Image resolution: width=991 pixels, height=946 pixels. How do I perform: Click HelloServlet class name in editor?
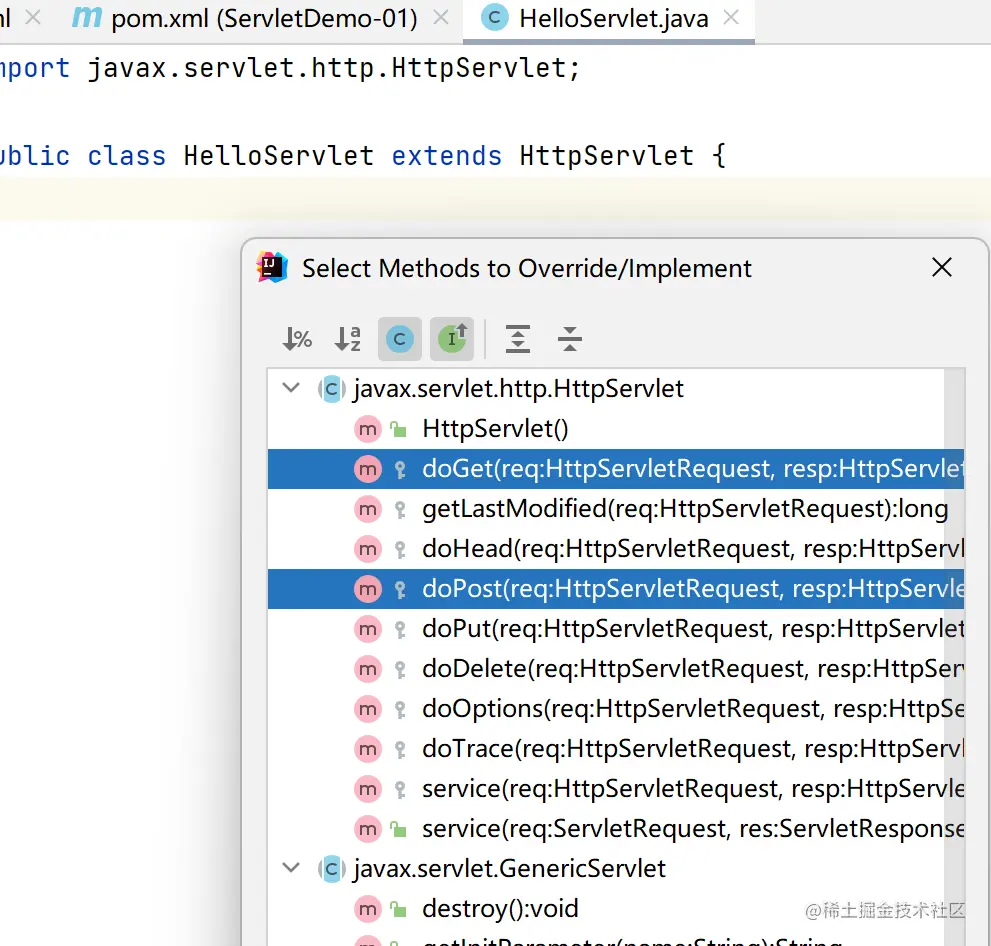point(279,155)
